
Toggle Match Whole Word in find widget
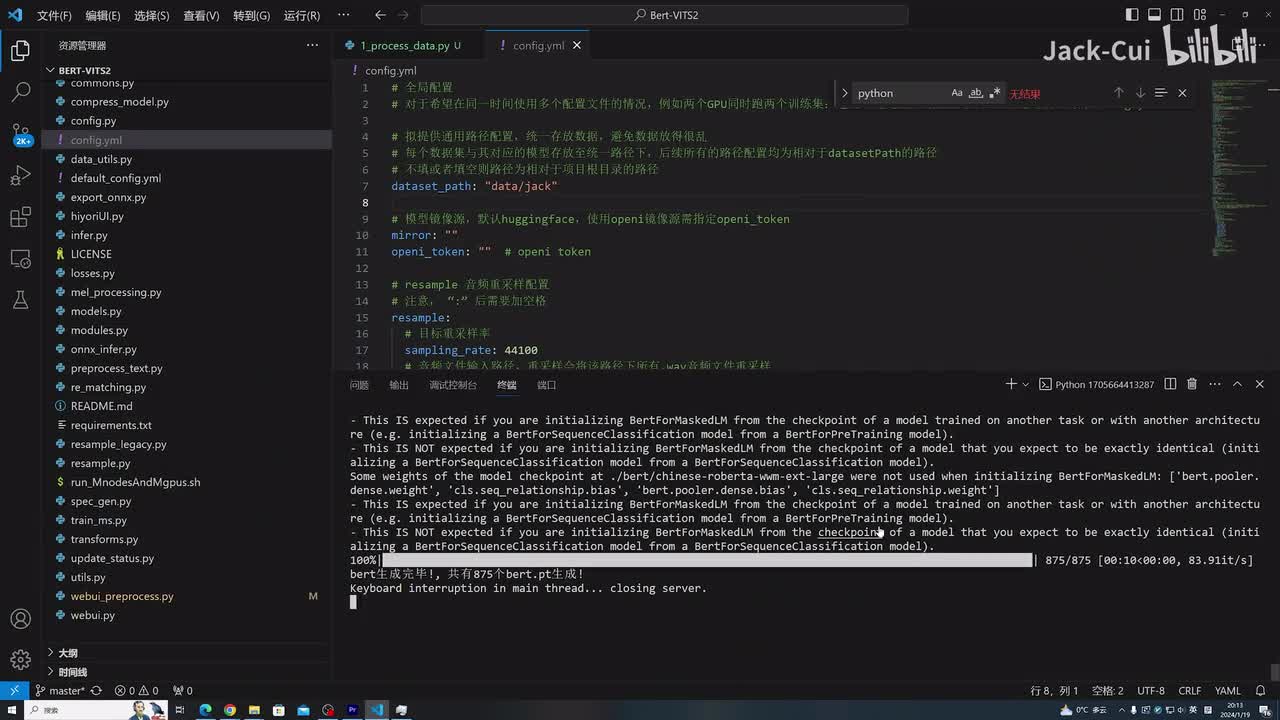tap(976, 93)
